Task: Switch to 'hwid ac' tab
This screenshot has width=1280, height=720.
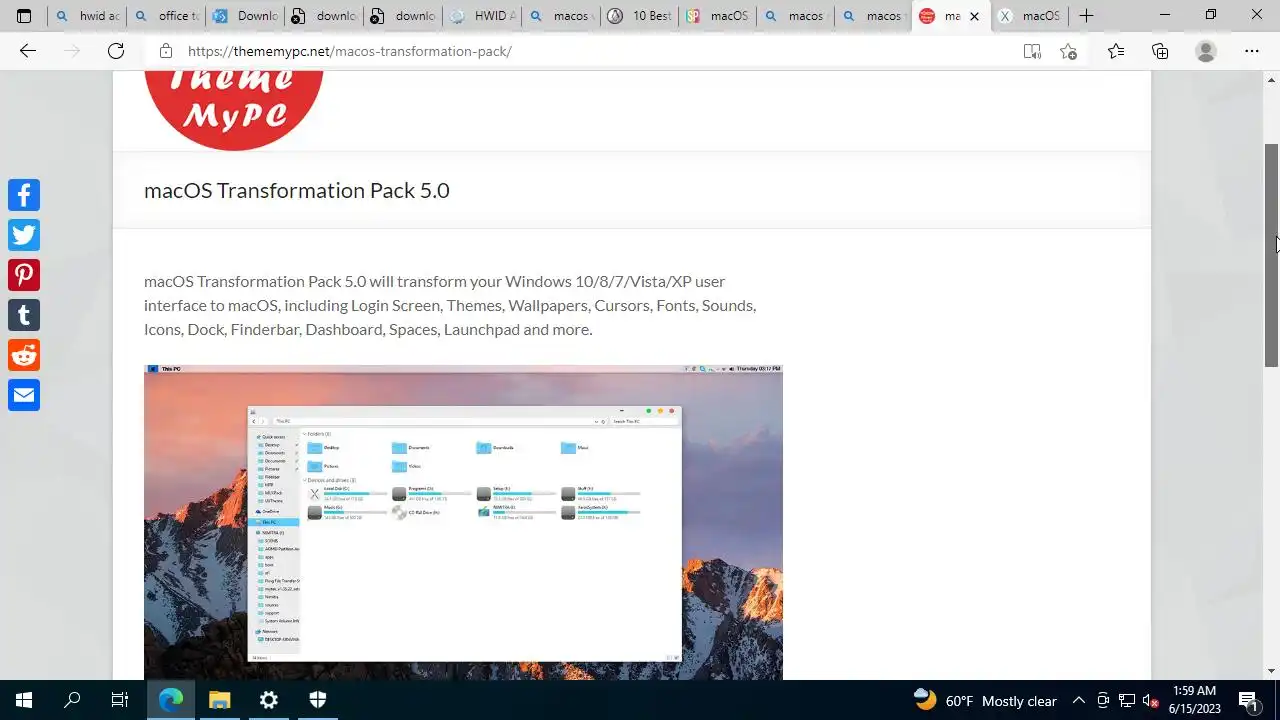Action: [88, 16]
